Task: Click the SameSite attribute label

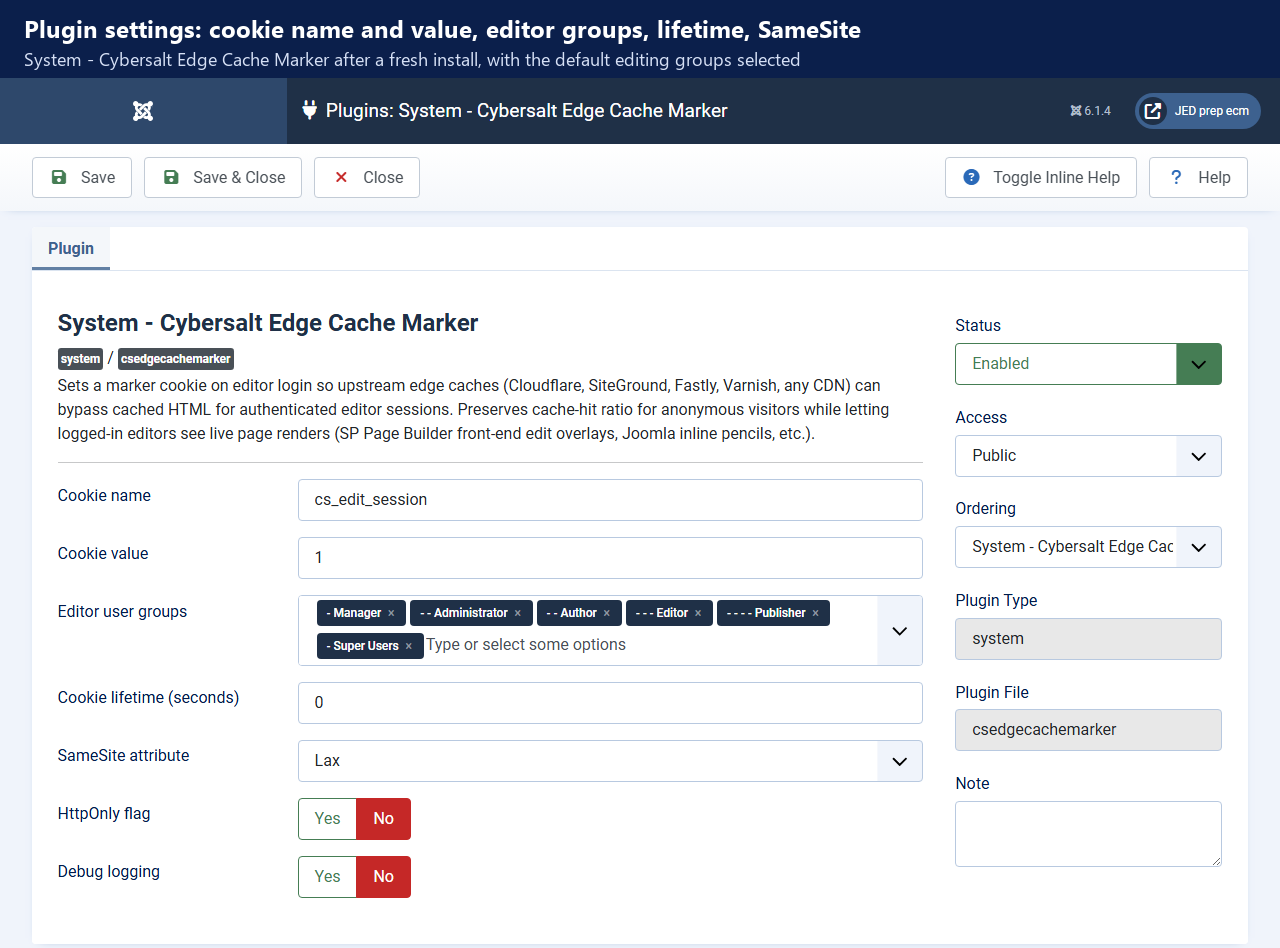Action: [123, 756]
